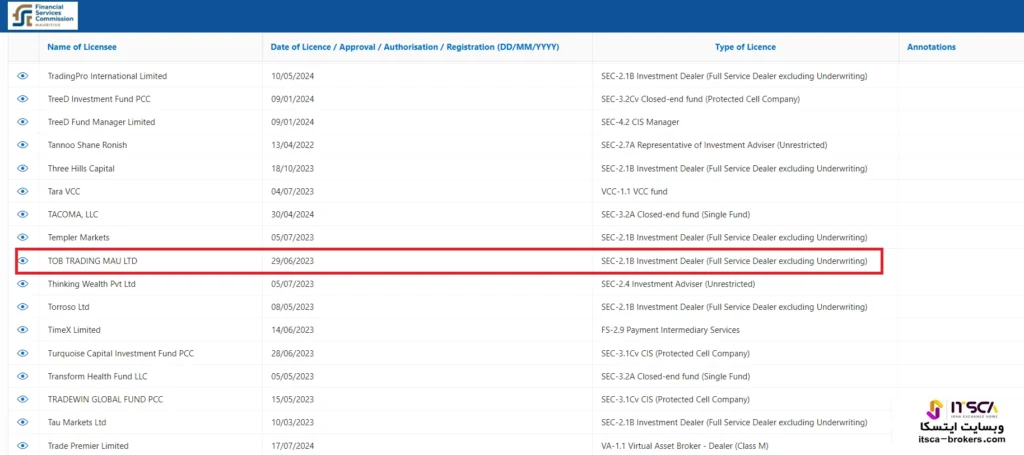Click eye icon beside Tannoo Shane Ronish

(23, 145)
